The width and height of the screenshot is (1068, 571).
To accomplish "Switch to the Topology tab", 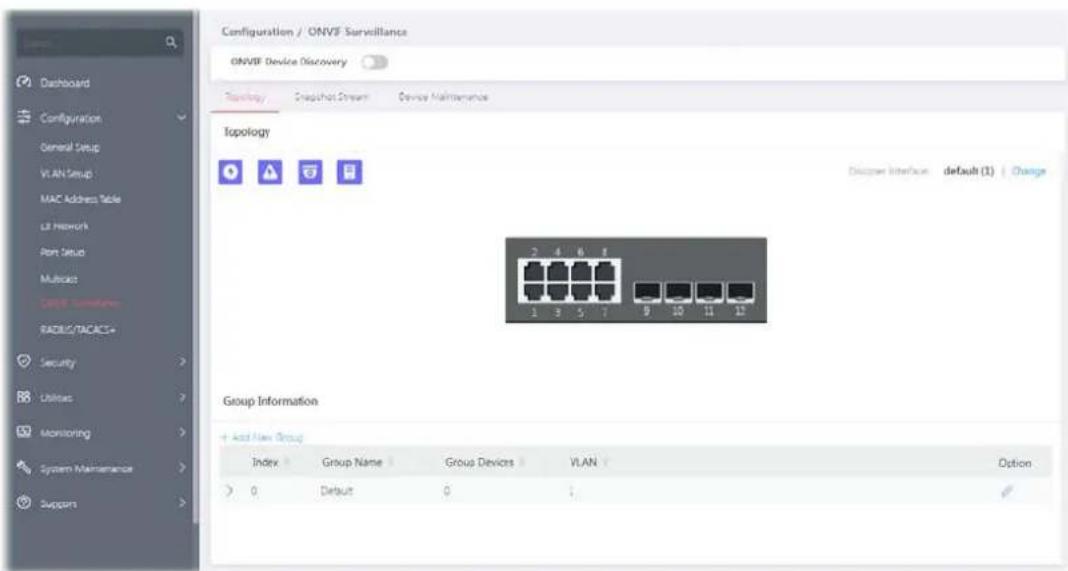I will coord(245,97).
